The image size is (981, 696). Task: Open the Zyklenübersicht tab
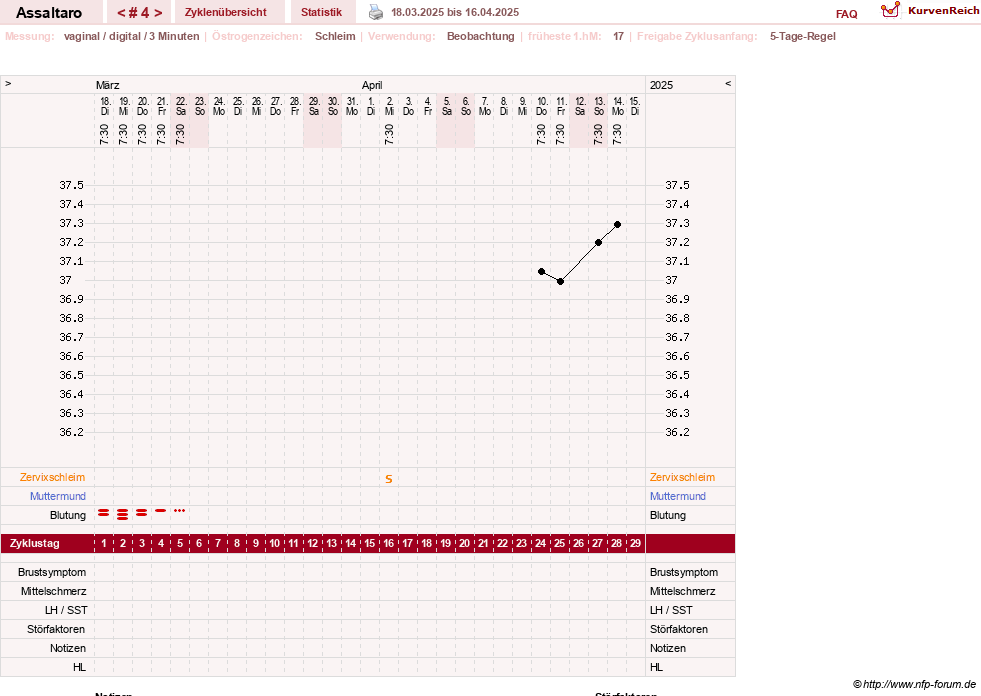[x=226, y=12]
